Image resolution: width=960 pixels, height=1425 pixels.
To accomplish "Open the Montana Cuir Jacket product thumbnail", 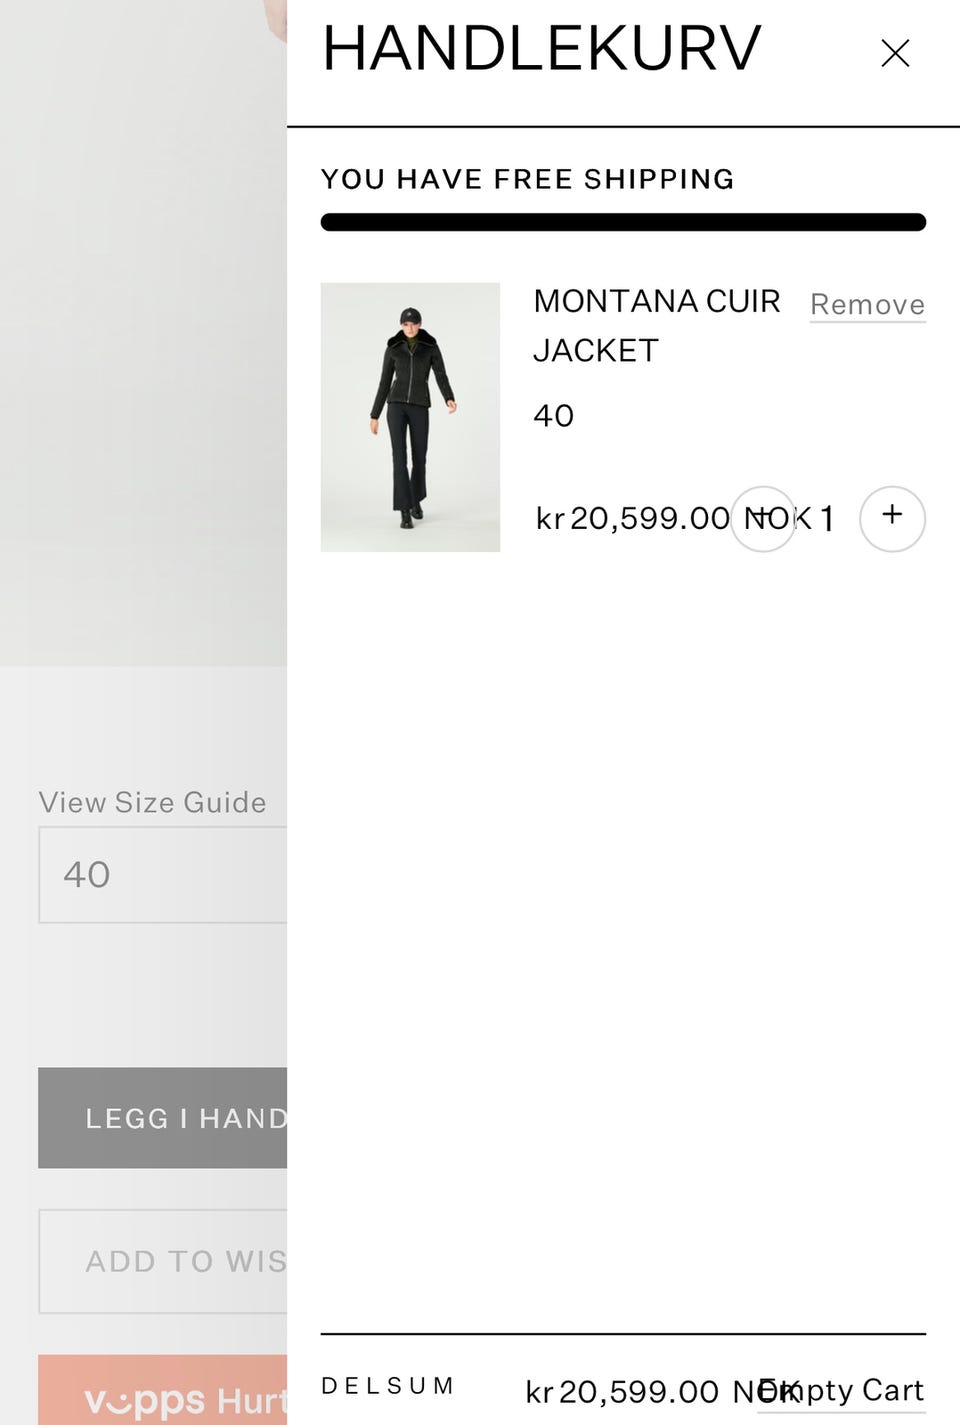I will point(410,417).
